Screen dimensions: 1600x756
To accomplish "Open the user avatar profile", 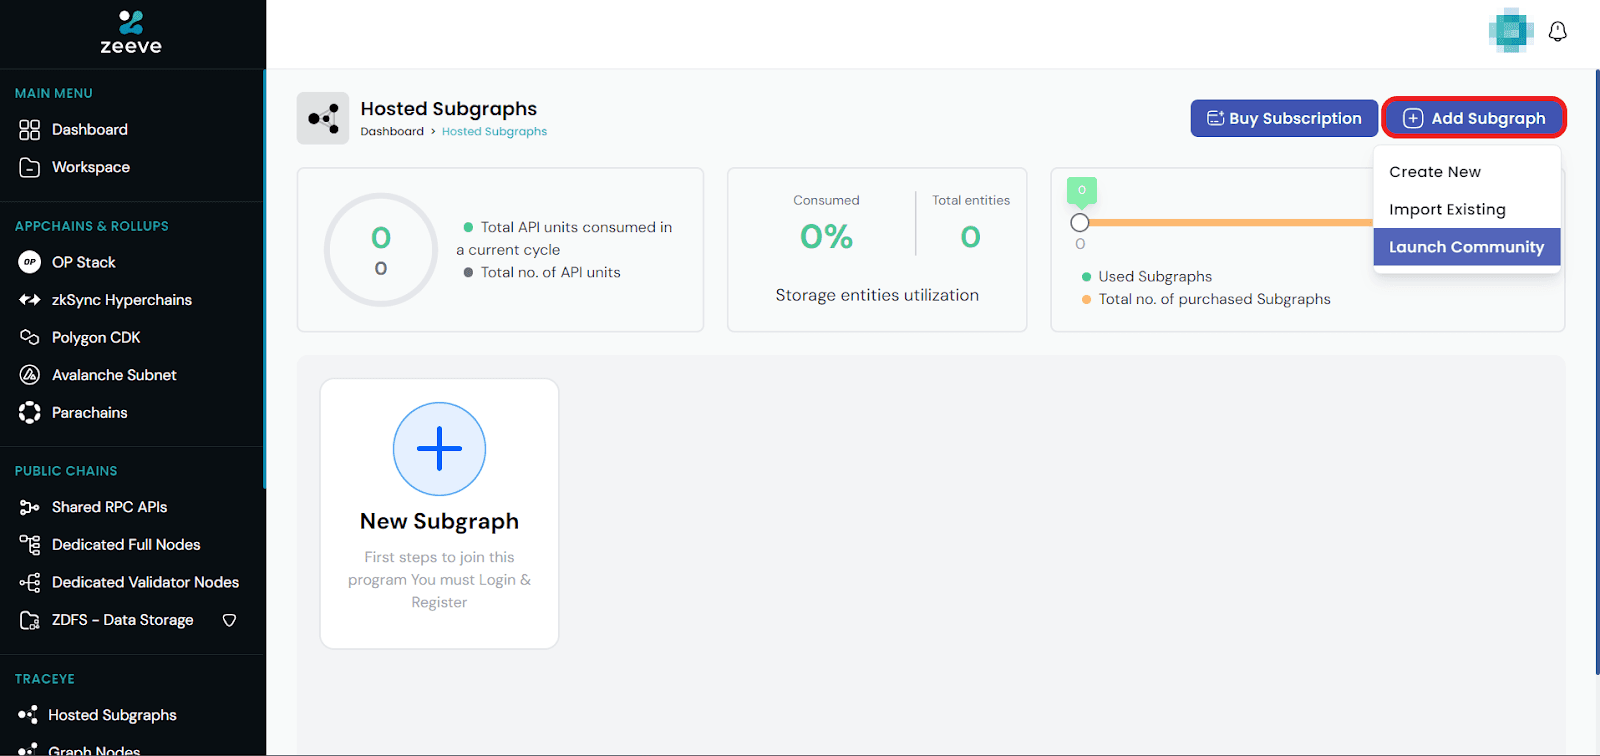I will [x=1511, y=31].
